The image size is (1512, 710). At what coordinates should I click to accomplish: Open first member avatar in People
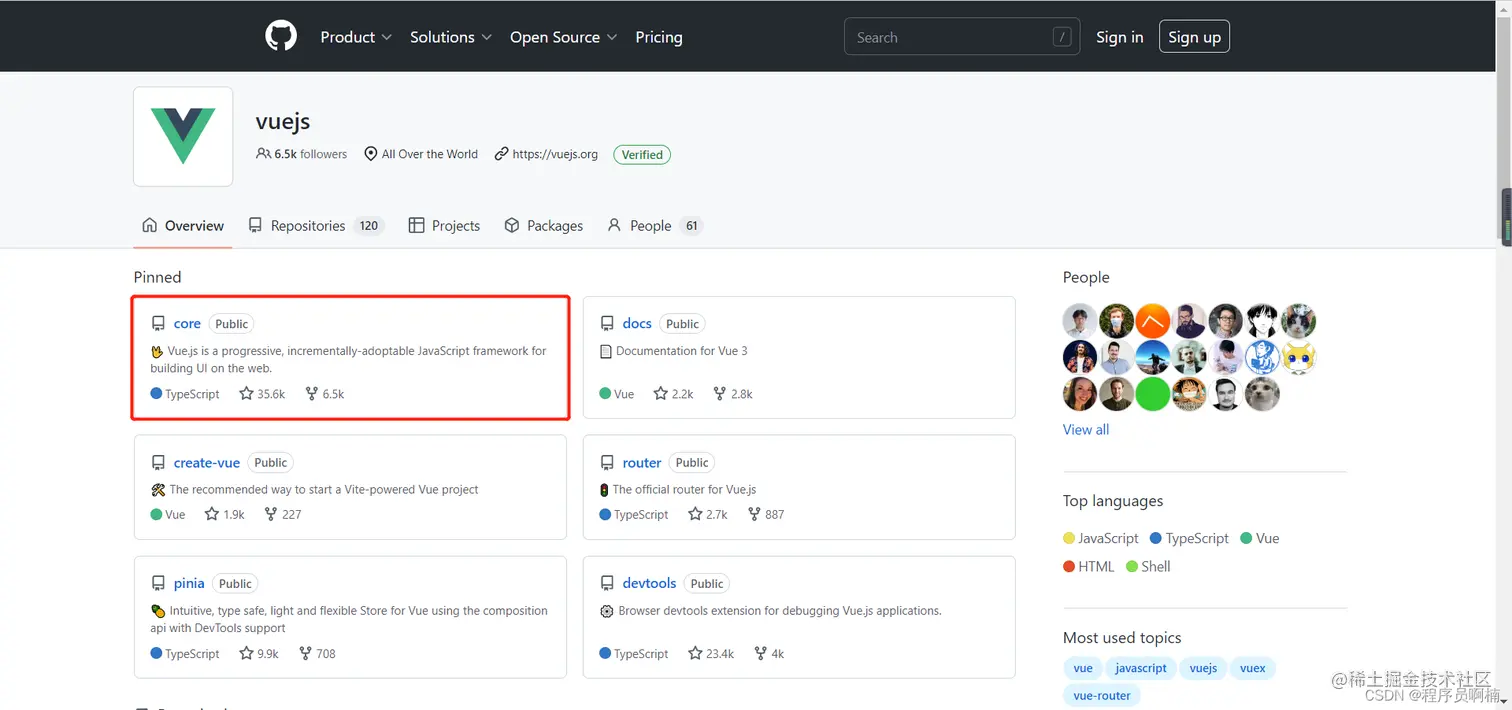pos(1080,321)
